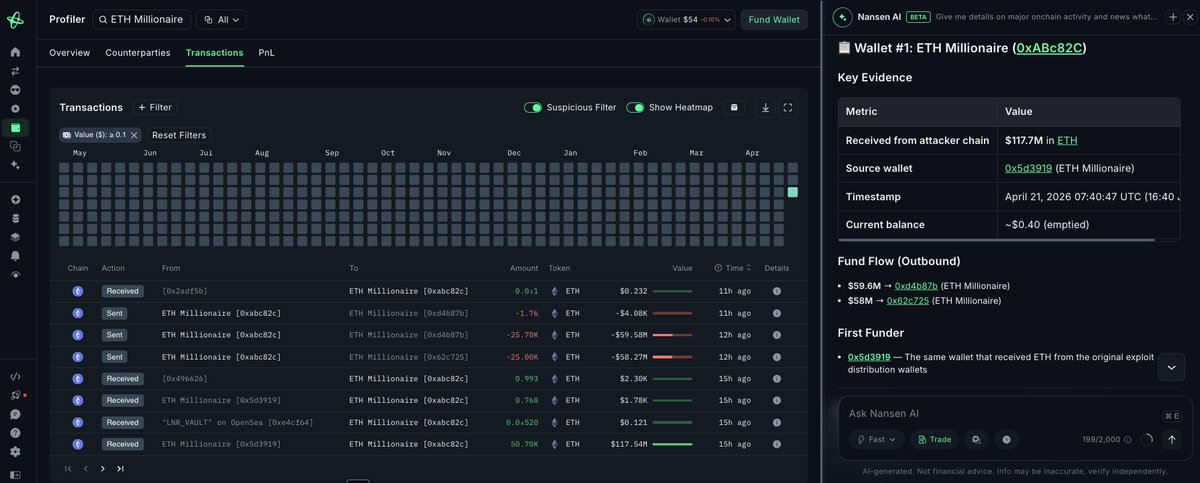
Task: Open details info icon for the -$59.58M row
Action: (777, 335)
